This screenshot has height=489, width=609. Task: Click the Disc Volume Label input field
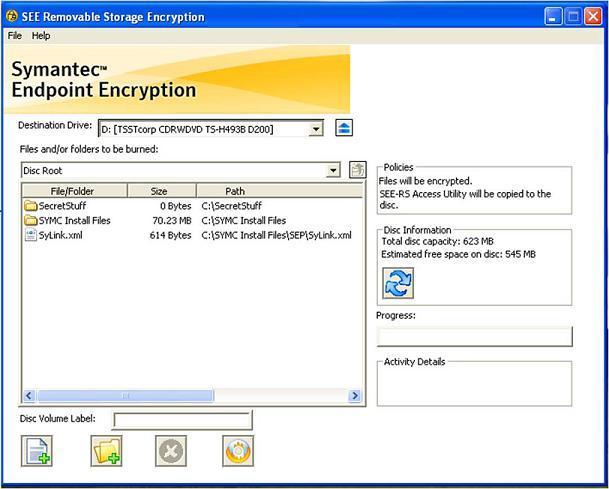[182, 420]
